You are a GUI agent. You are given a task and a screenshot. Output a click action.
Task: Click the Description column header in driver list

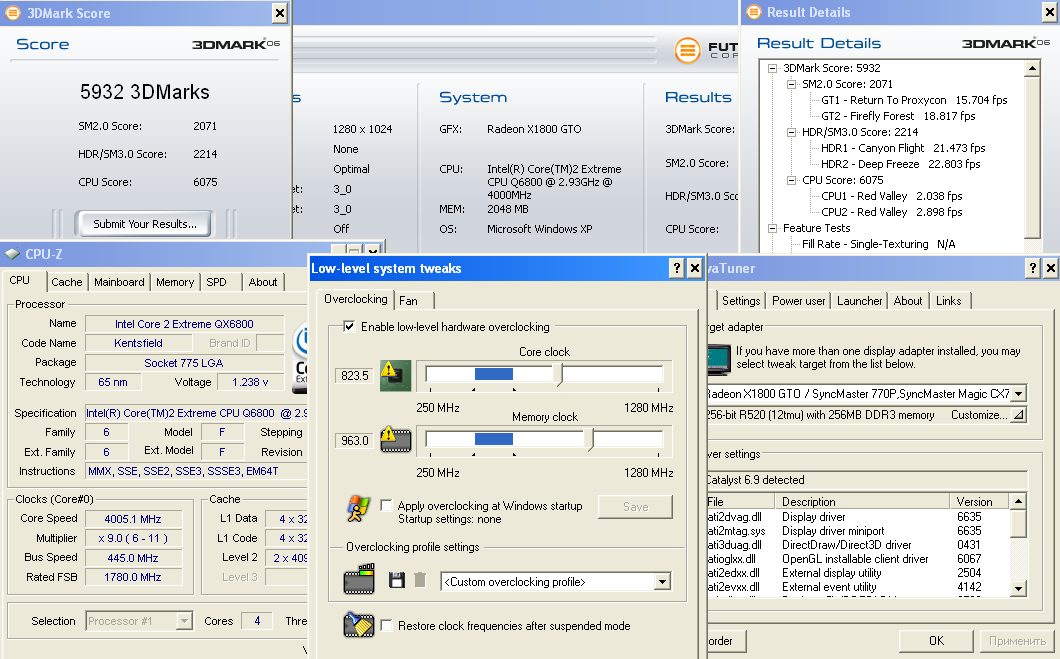click(x=863, y=502)
